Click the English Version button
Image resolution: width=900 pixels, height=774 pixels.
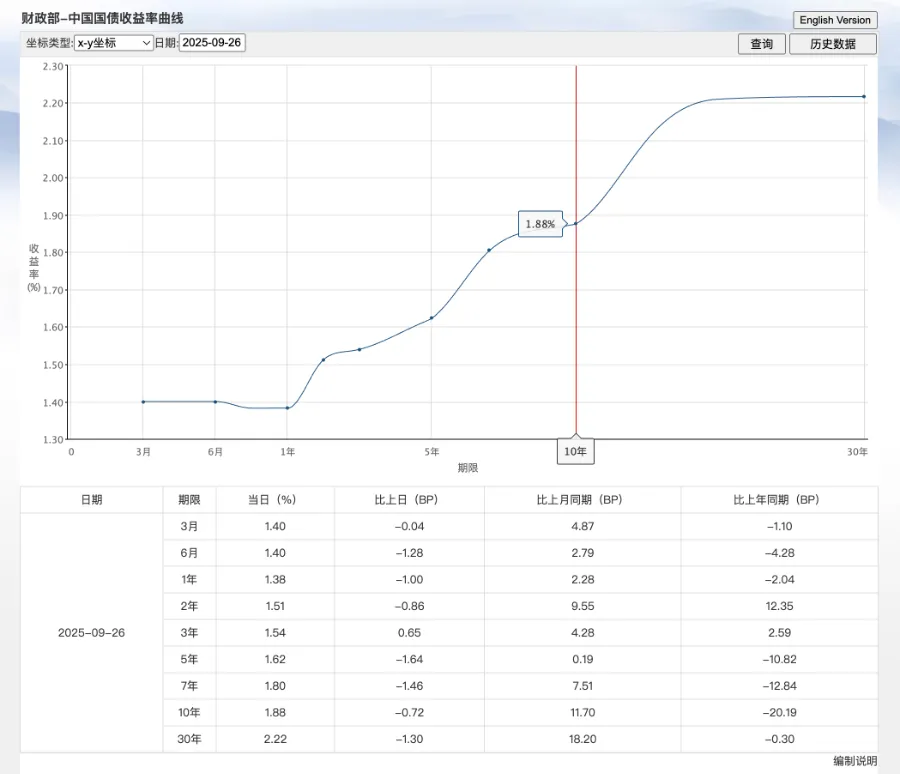(835, 20)
